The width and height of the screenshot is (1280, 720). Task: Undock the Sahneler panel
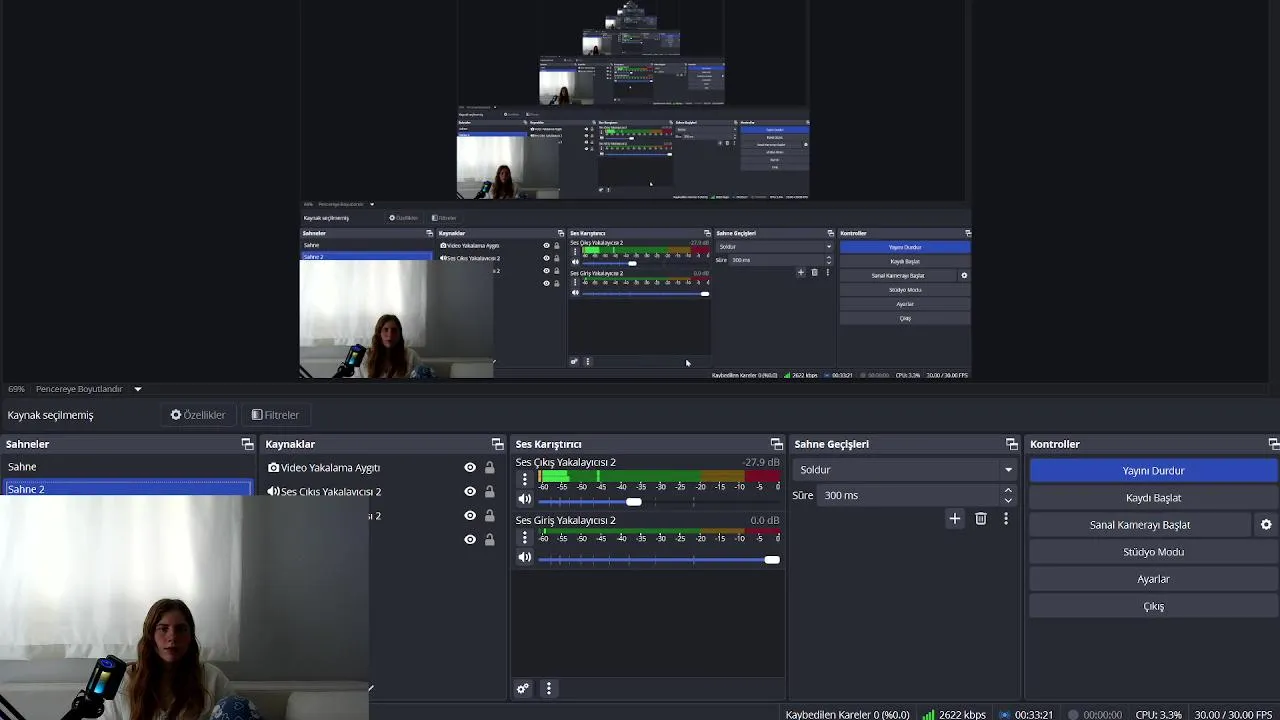[247, 444]
